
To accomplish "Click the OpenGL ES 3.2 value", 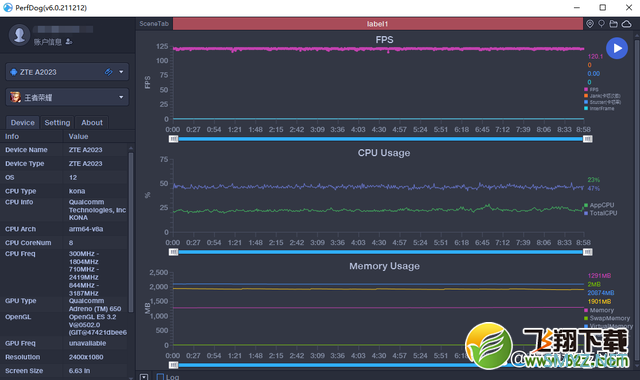I will pyautogui.click(x=98, y=324).
